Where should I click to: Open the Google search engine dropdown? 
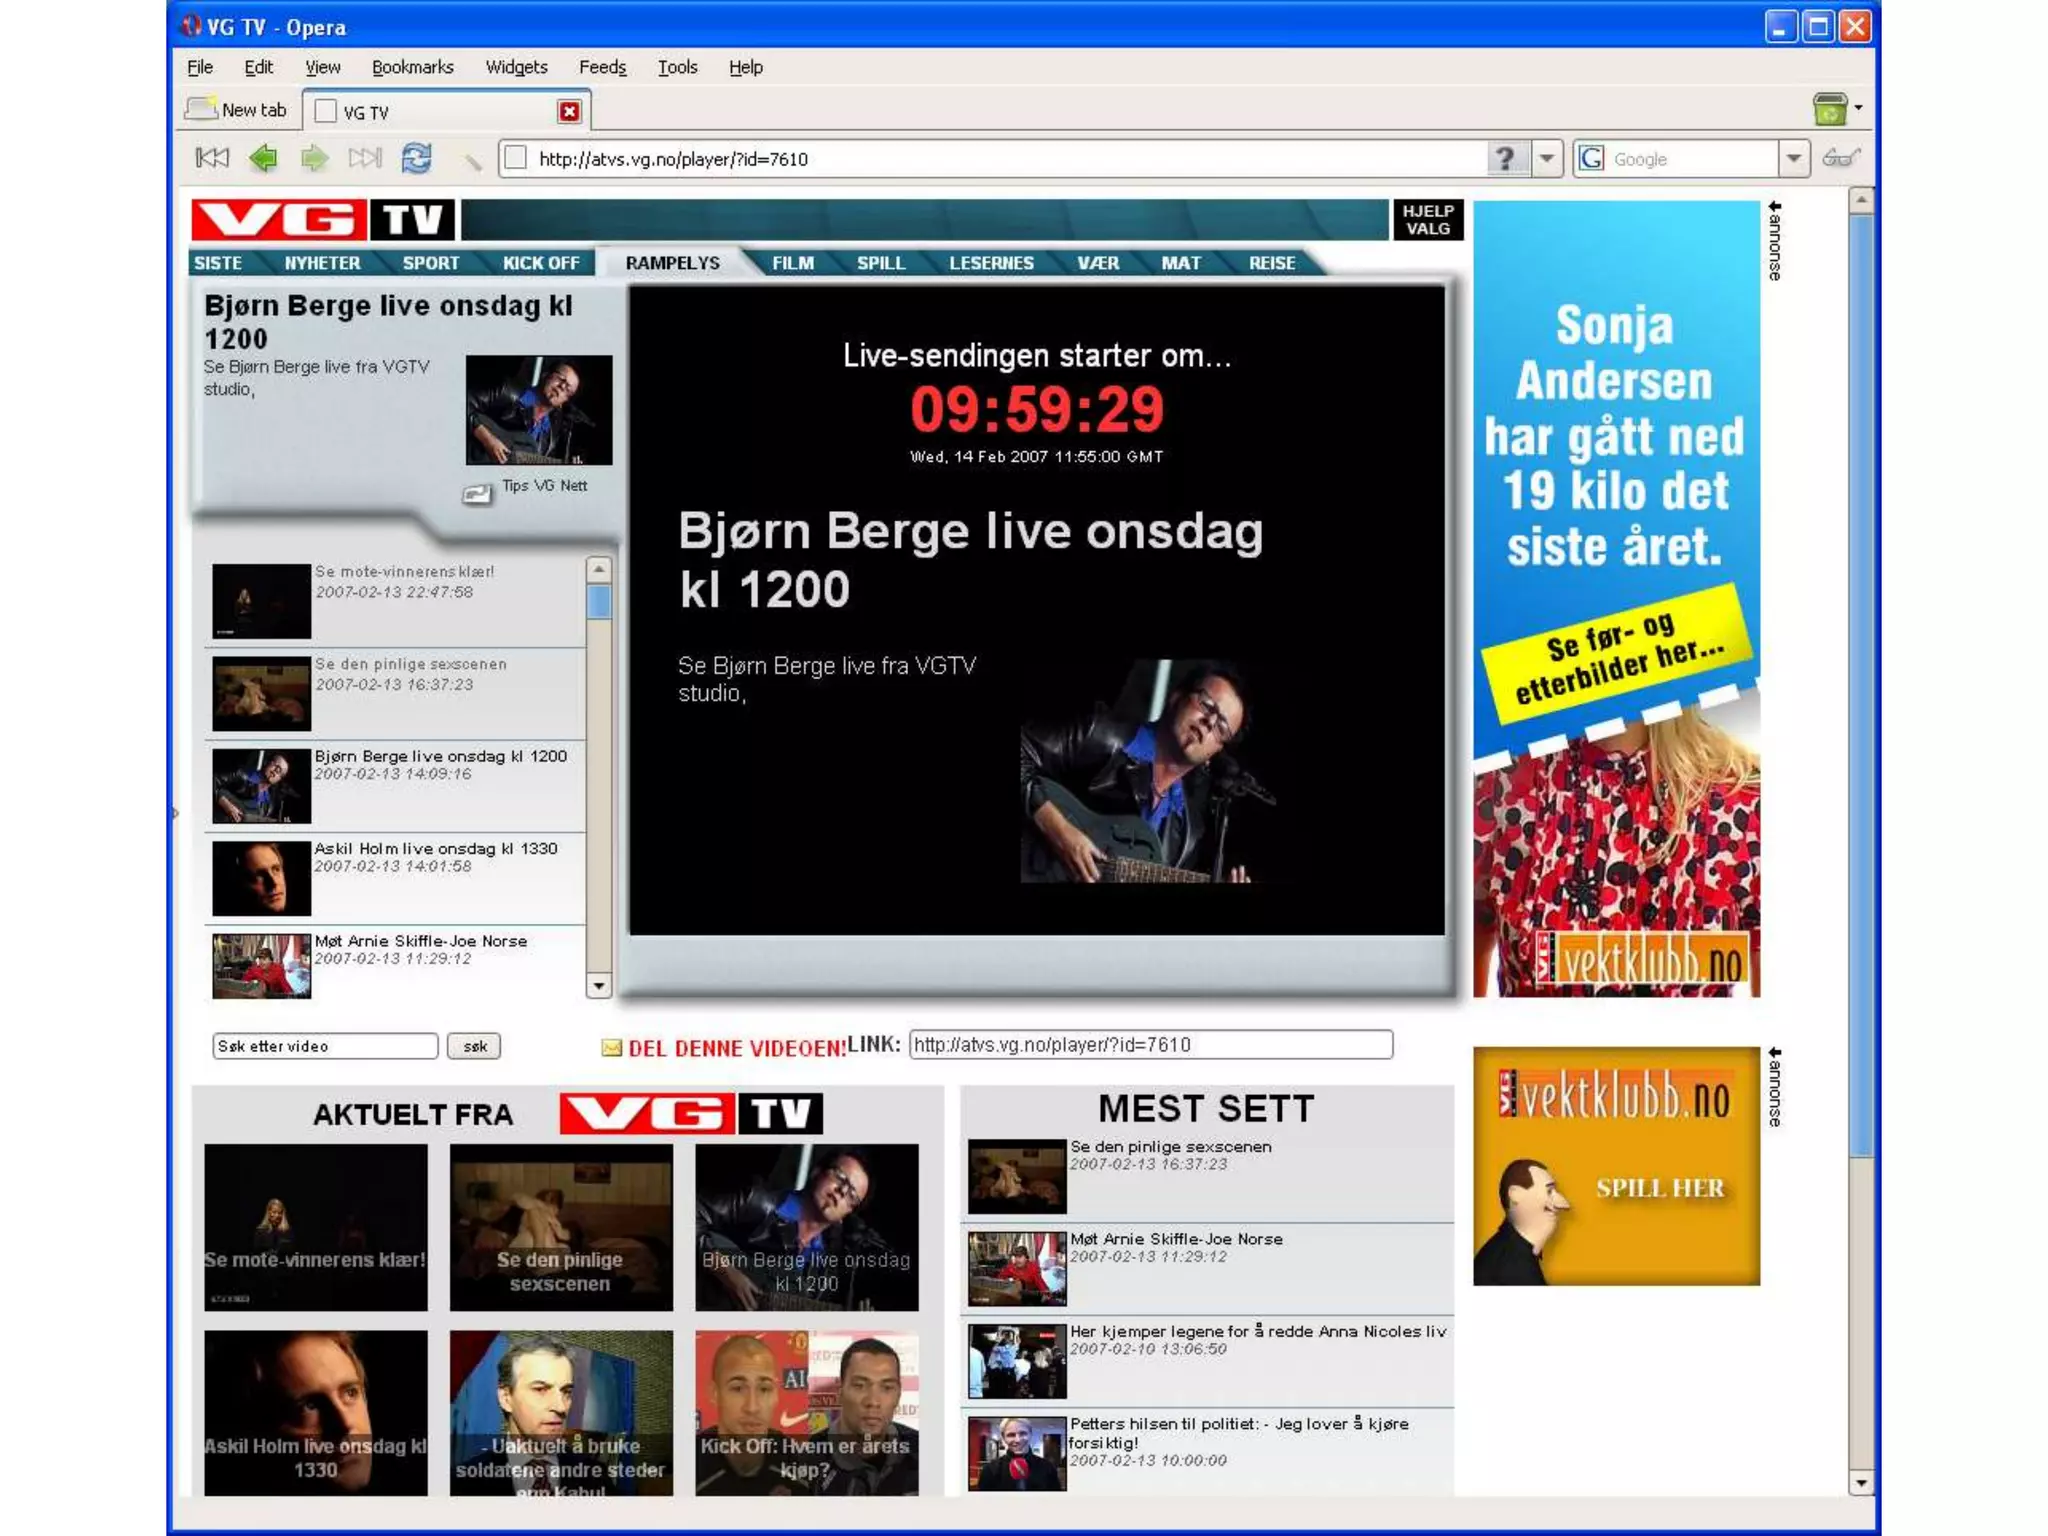1794,158
